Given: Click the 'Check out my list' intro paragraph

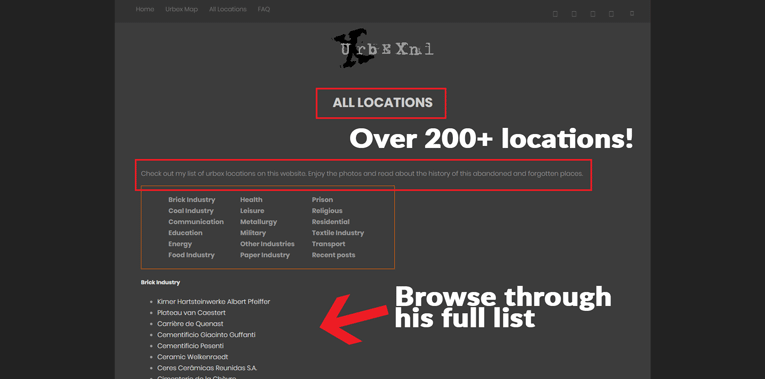Looking at the screenshot, I should click(x=362, y=174).
